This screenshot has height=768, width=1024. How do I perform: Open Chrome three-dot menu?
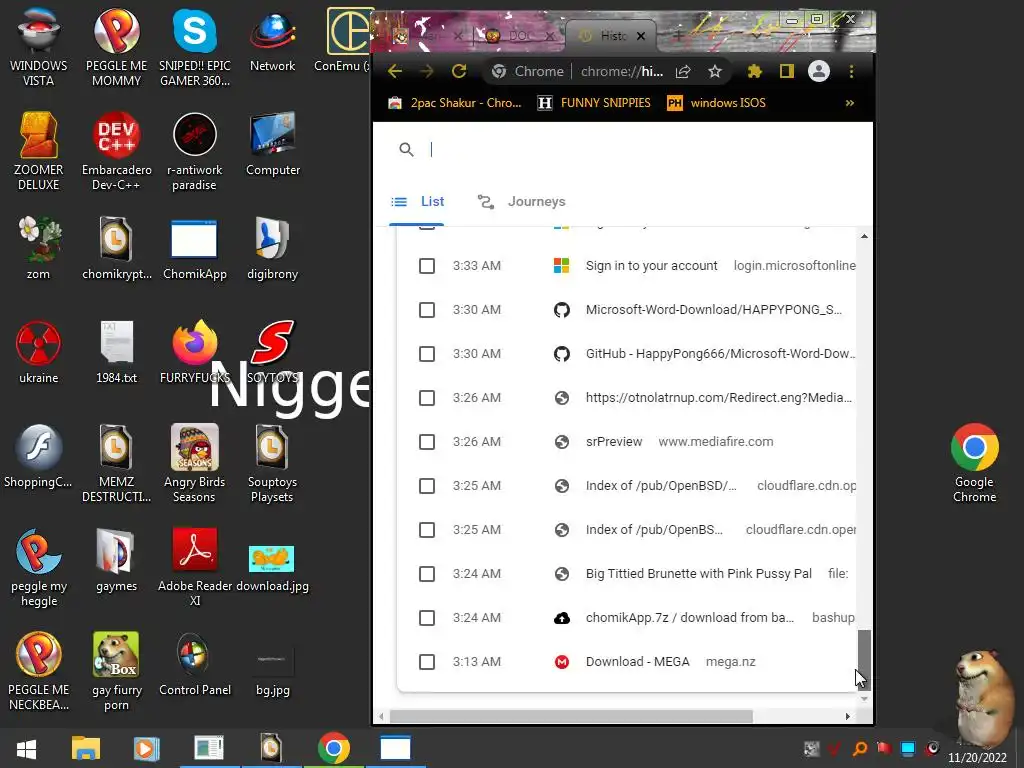pos(851,71)
